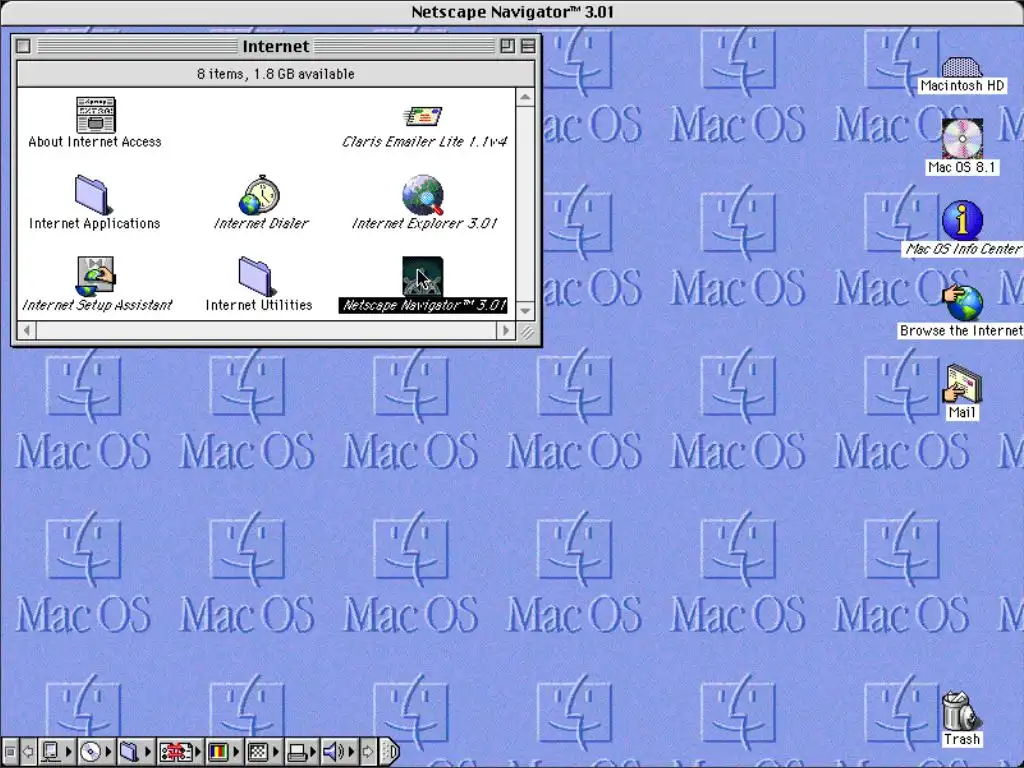Select the Mail desktop icon
This screenshot has height=768, width=1024.
(x=962, y=384)
